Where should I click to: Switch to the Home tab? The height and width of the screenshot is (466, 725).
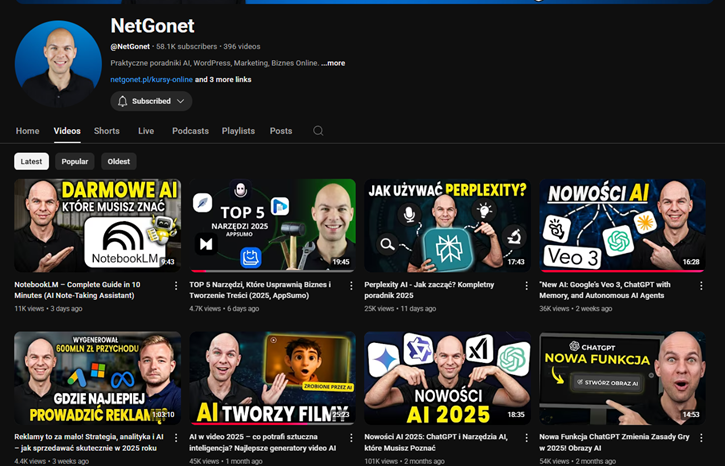coord(27,131)
